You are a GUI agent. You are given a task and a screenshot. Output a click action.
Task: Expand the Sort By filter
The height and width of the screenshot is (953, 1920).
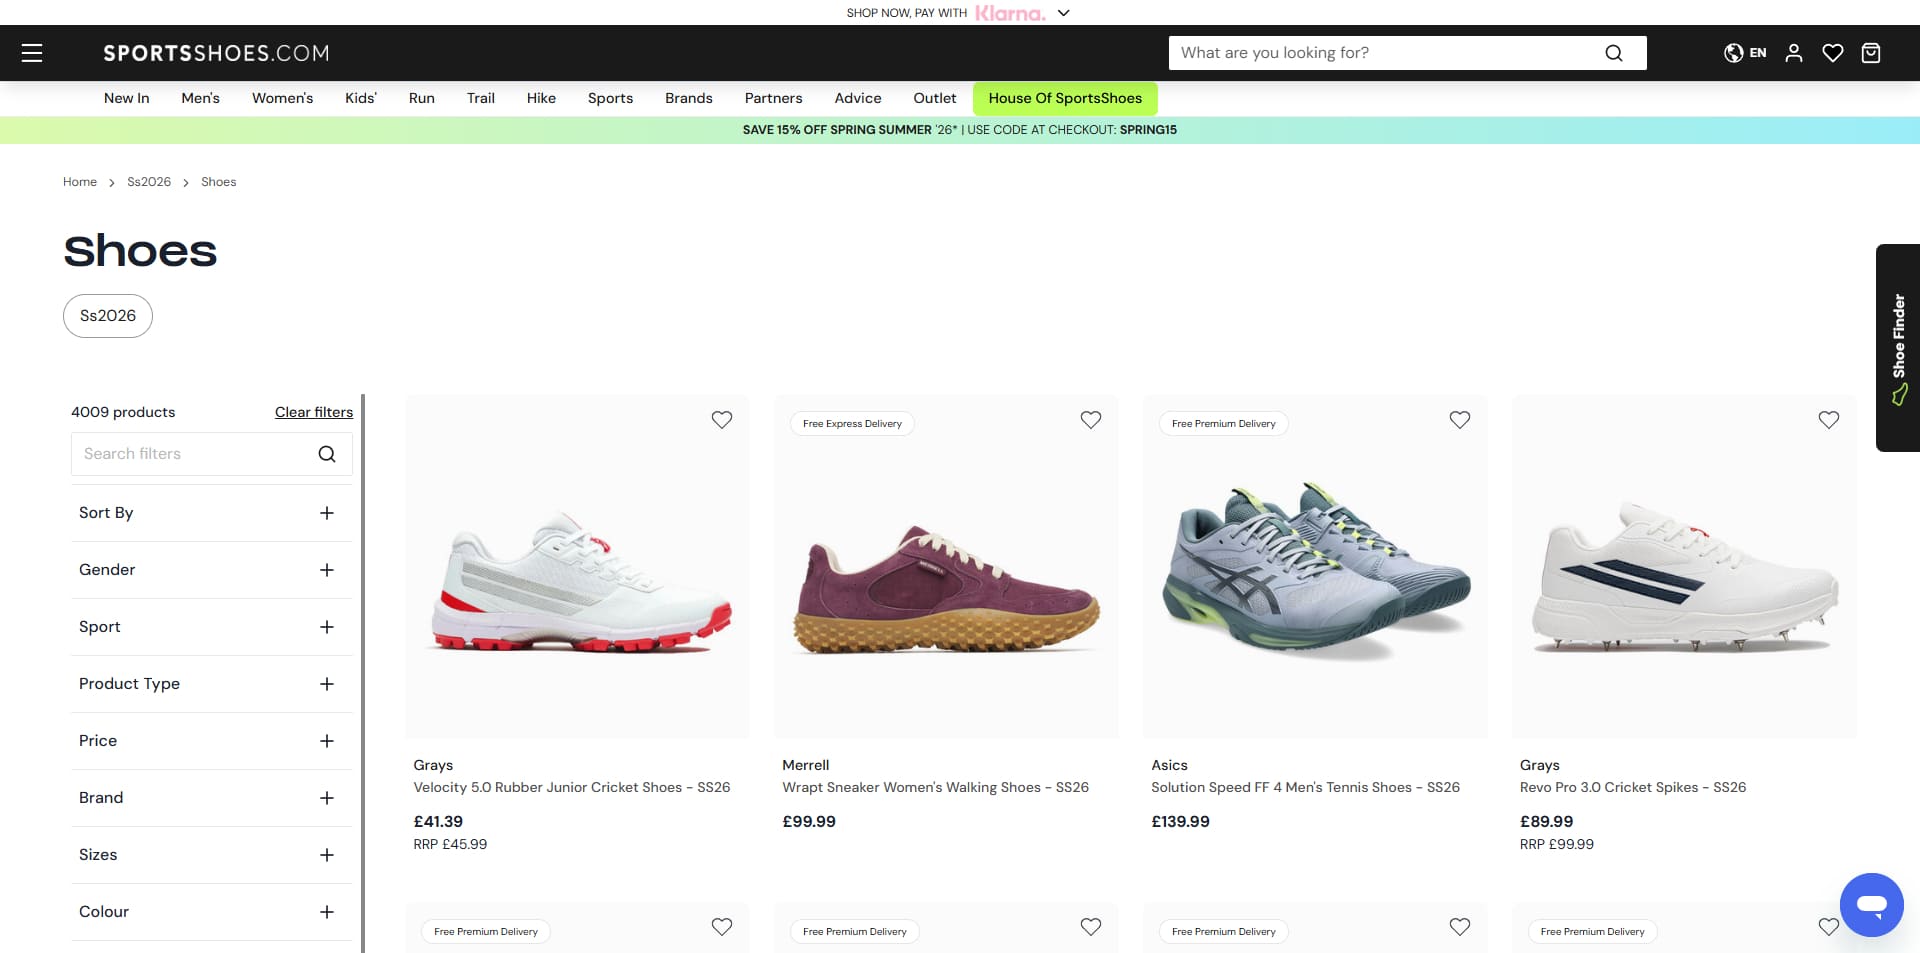(212, 513)
